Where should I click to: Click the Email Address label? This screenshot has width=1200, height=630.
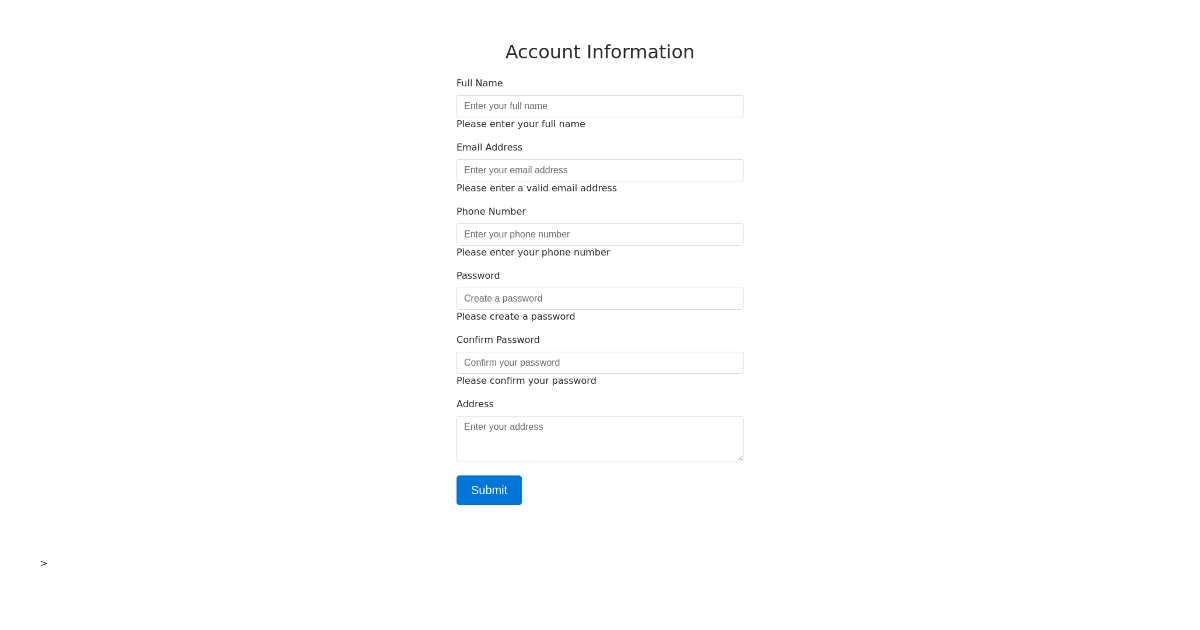coord(490,147)
